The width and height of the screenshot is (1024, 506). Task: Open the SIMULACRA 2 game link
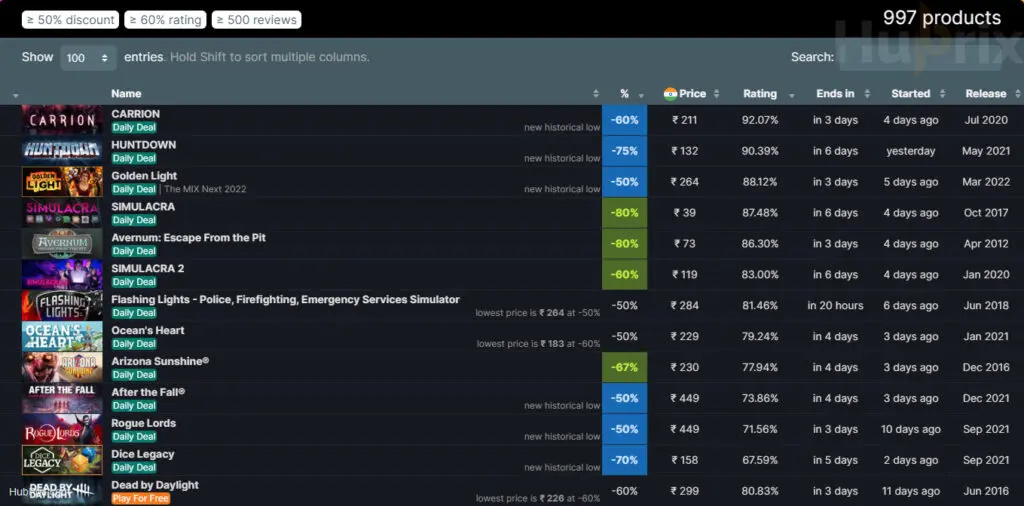click(x=148, y=269)
